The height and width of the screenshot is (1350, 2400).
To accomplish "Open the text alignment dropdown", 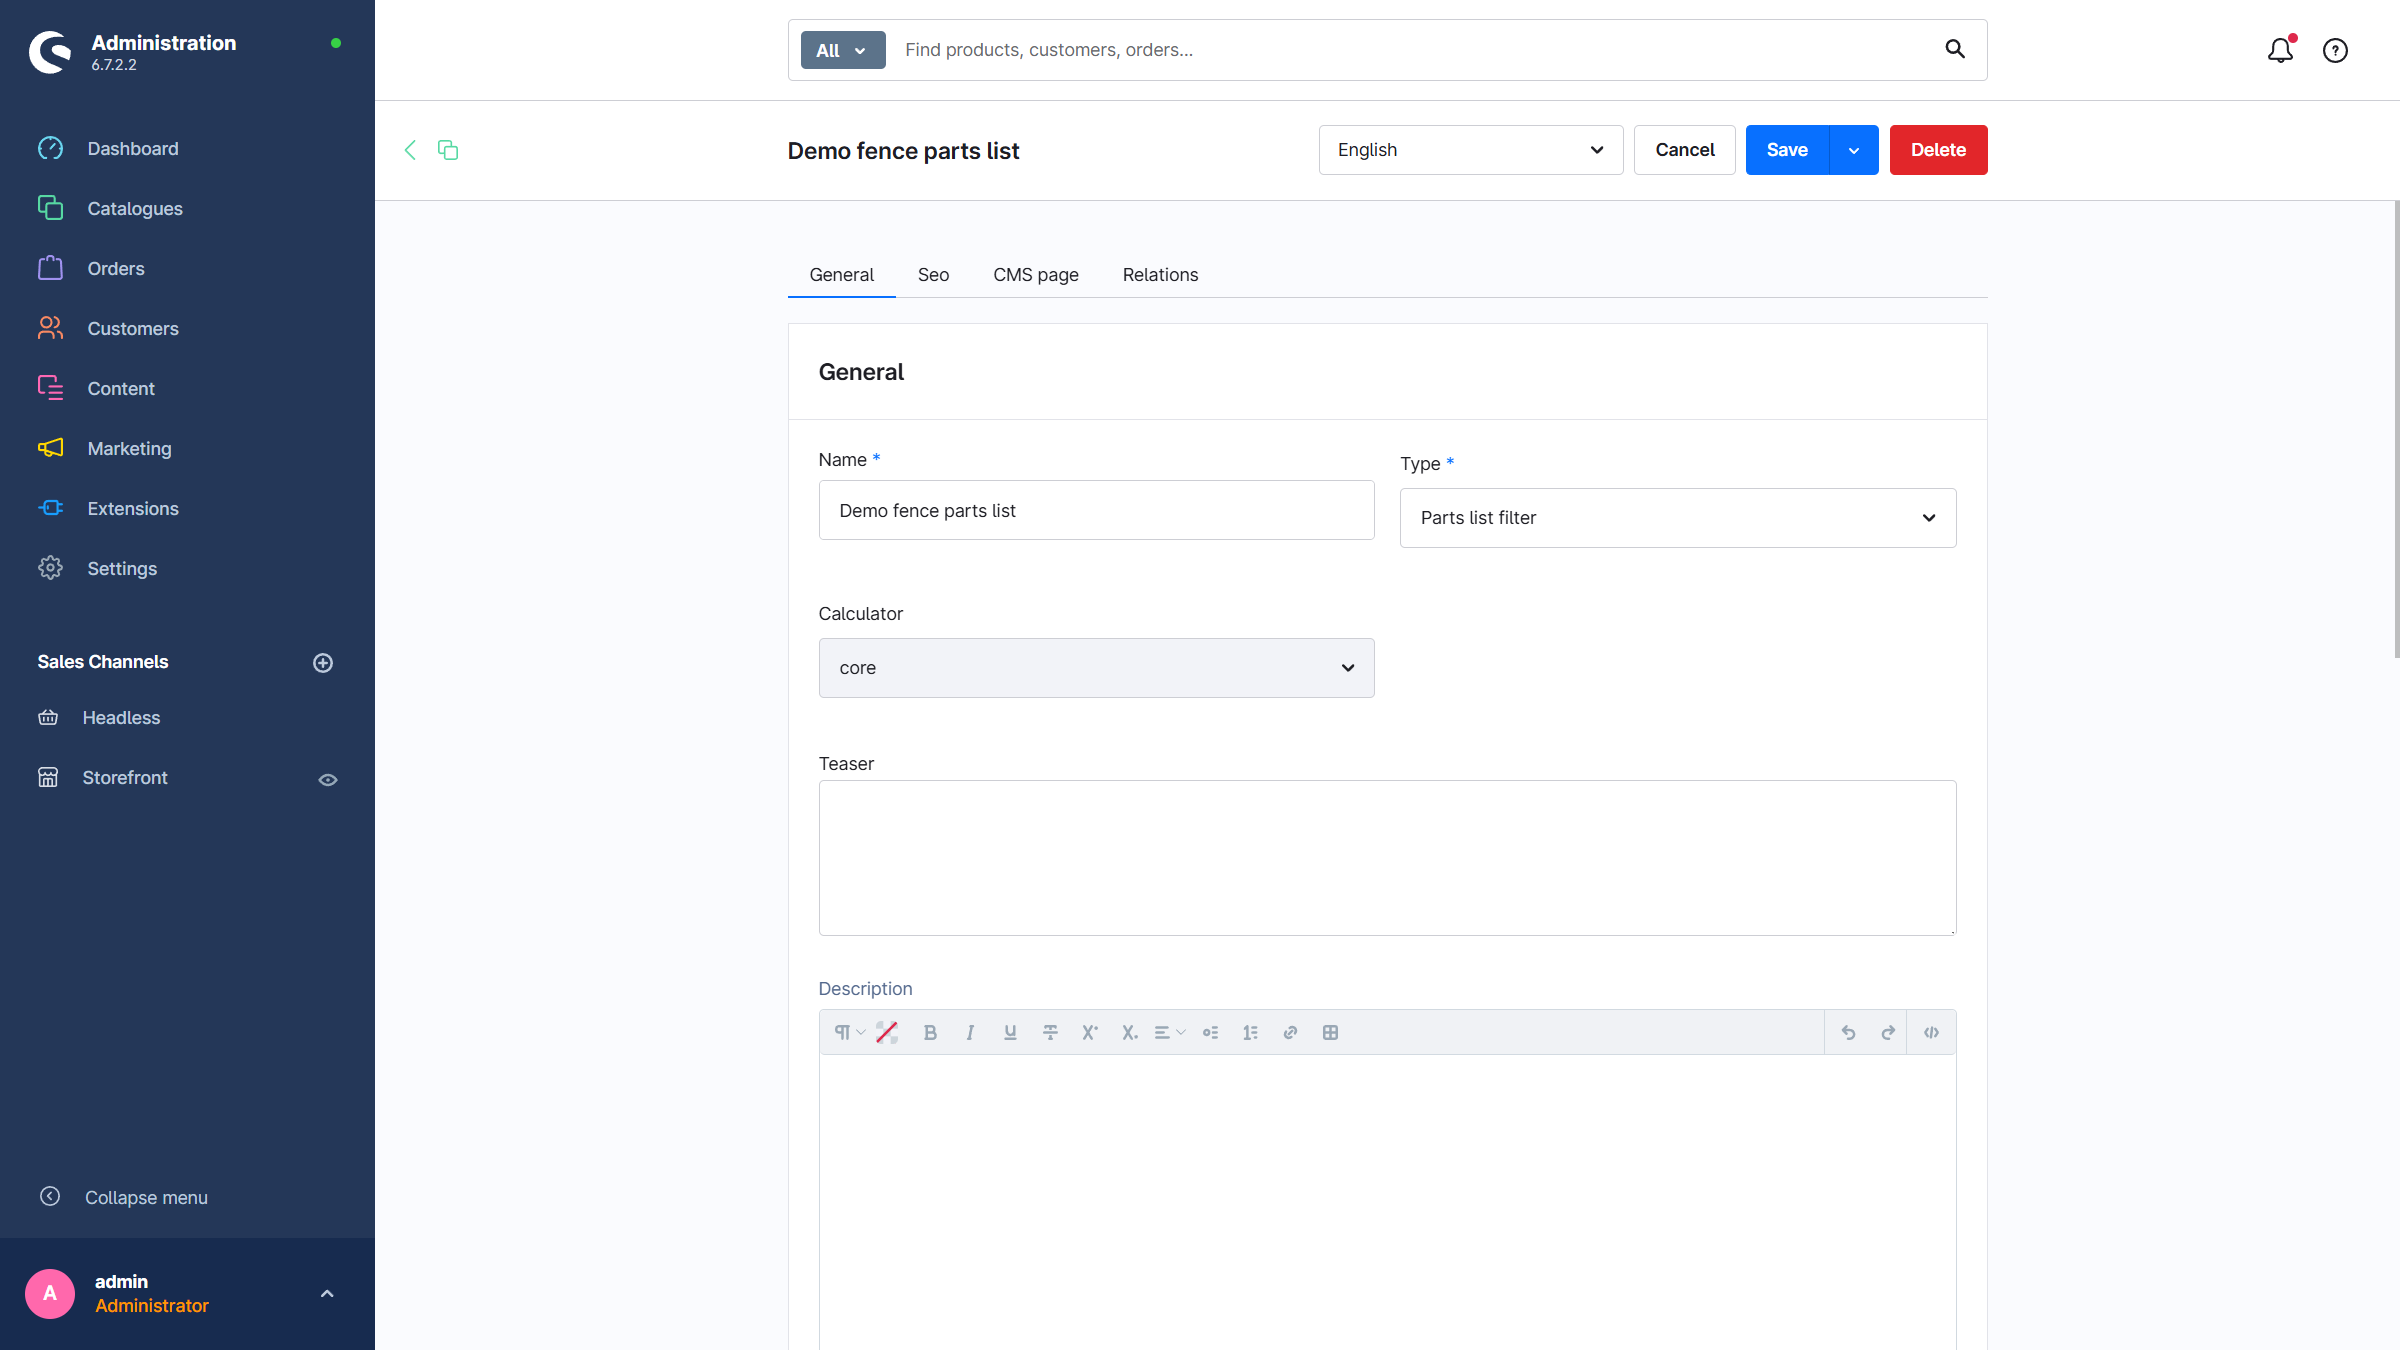I will coord(1169,1033).
